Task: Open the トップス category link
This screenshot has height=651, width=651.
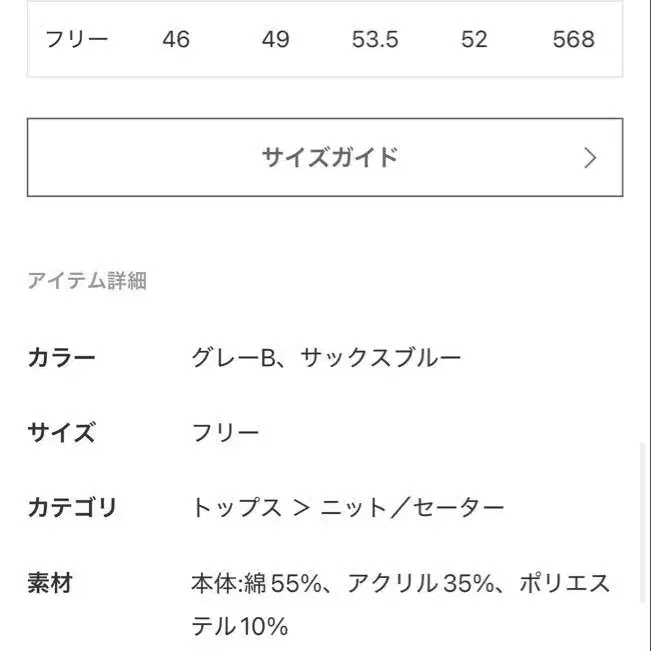Action: pos(236,508)
